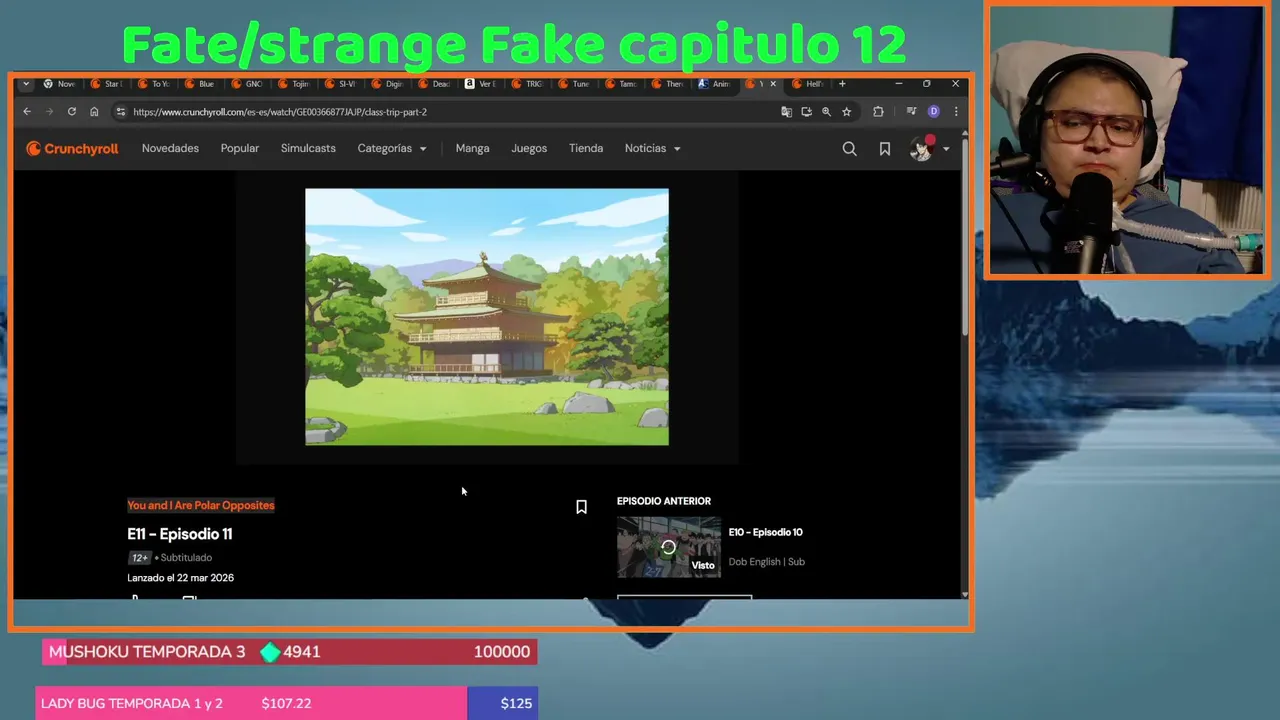Open Novedades in the navigation bar
The height and width of the screenshot is (720, 1280).
pyautogui.click(x=170, y=149)
